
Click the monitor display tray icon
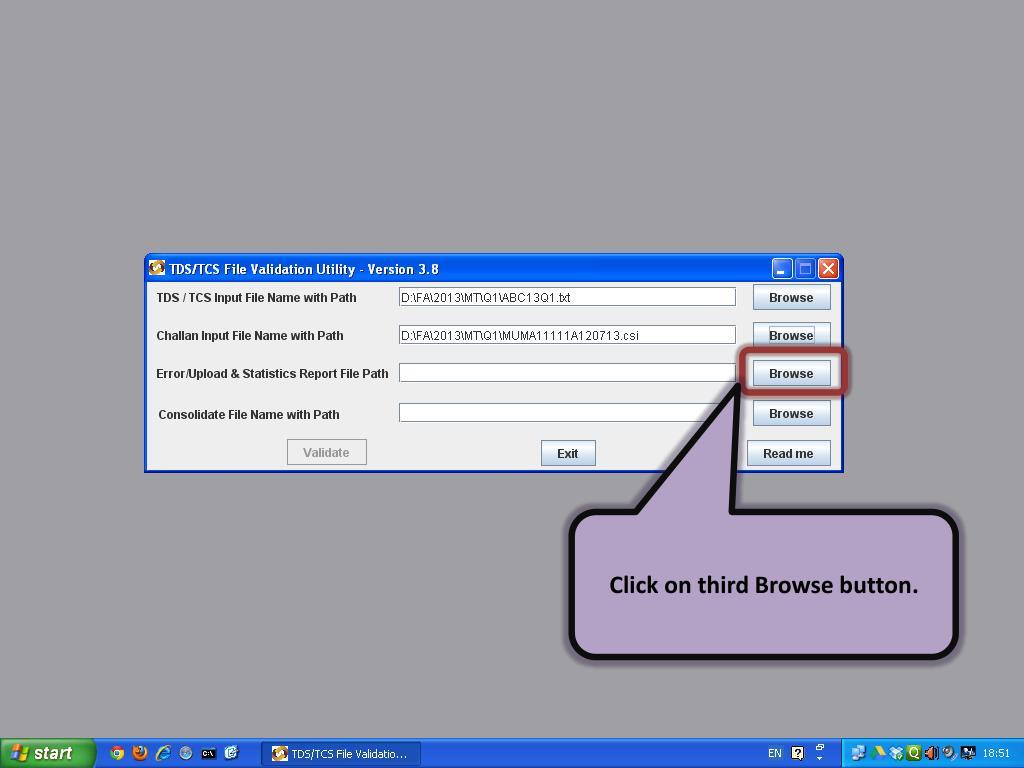968,753
